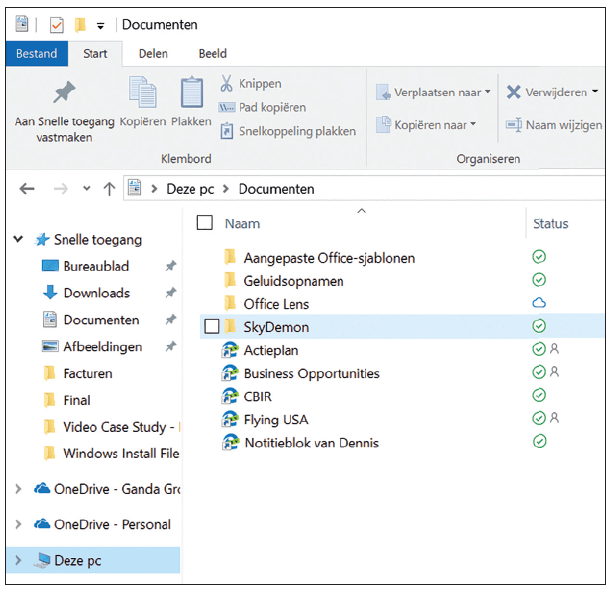Image resolution: width=613 pixels, height=592 pixels.
Task: Click the sync checkmark status for Geluidsopnamen
Action: pyautogui.click(x=539, y=280)
